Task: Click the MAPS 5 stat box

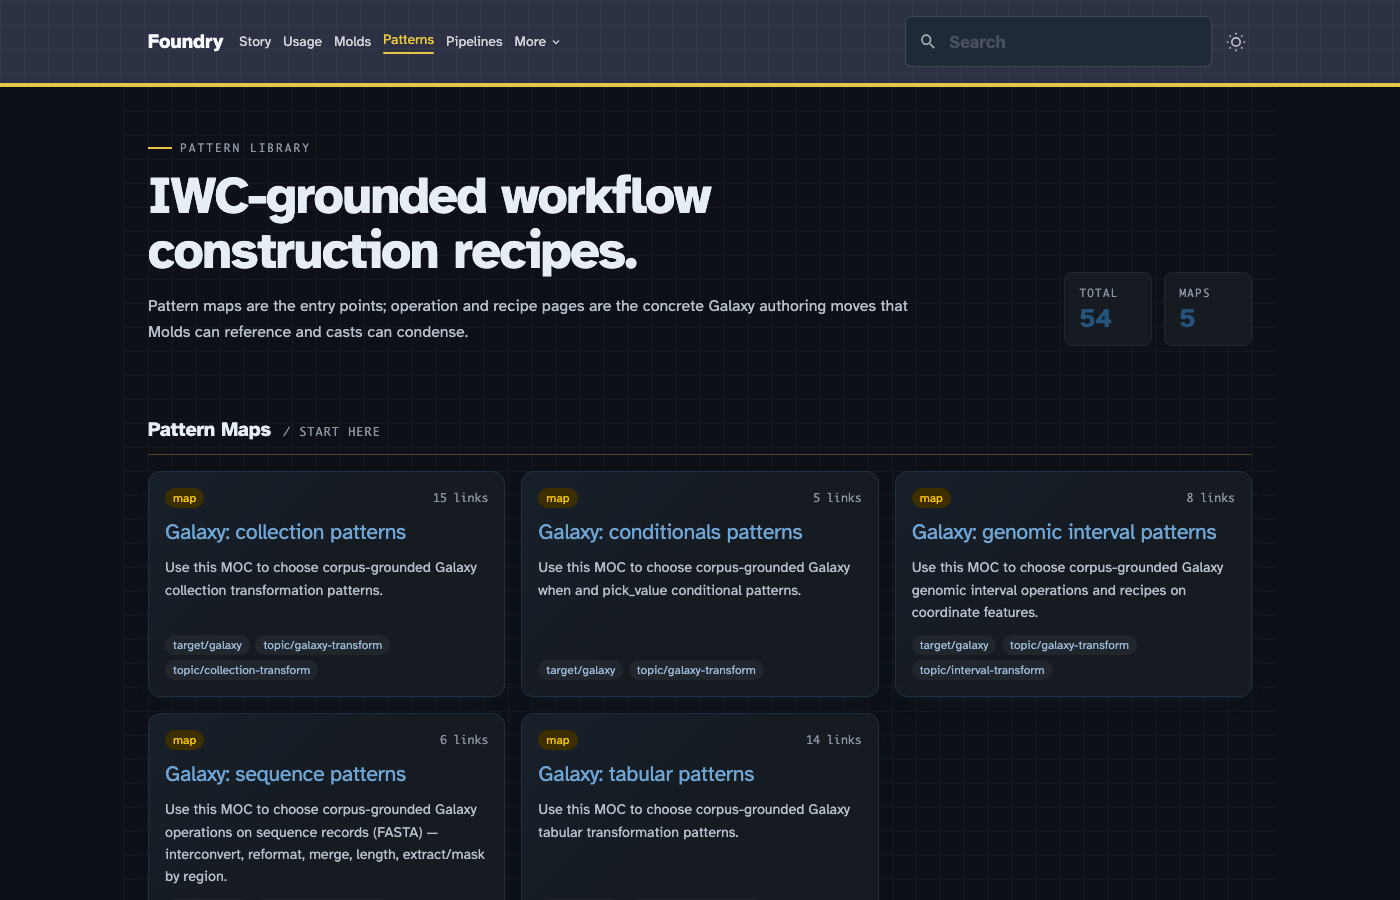Action: coord(1208,309)
